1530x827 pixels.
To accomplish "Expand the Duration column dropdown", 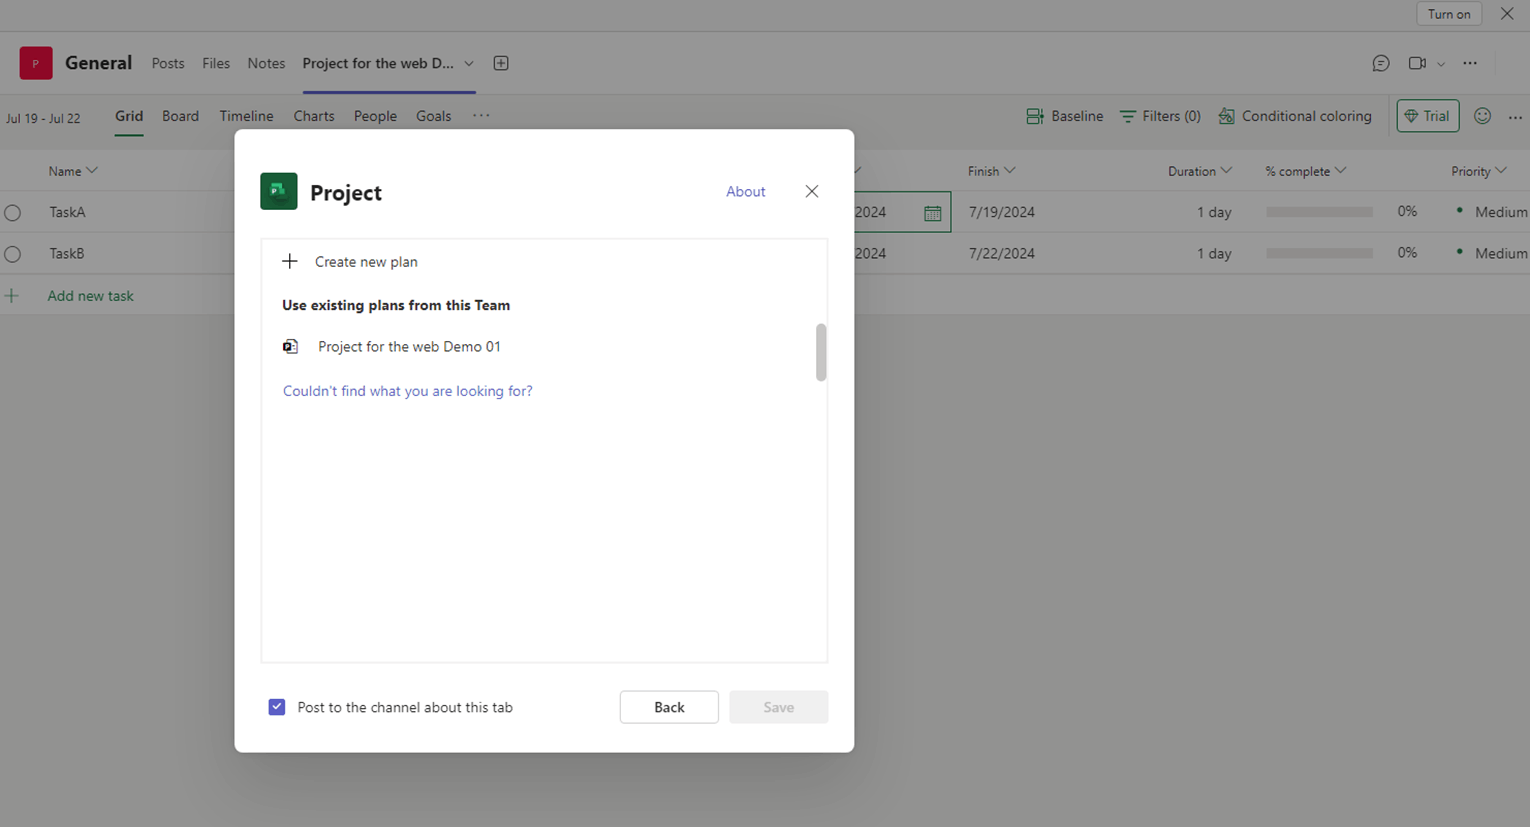I will [1226, 171].
